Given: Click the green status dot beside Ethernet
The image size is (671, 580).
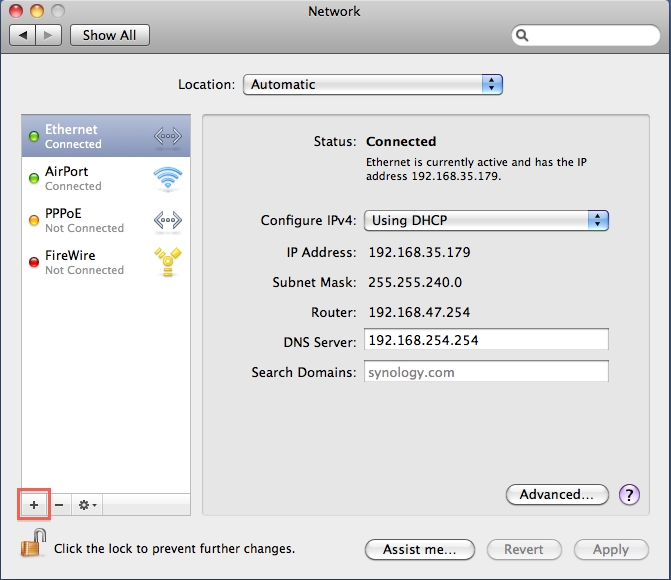Looking at the screenshot, I should [x=34, y=137].
